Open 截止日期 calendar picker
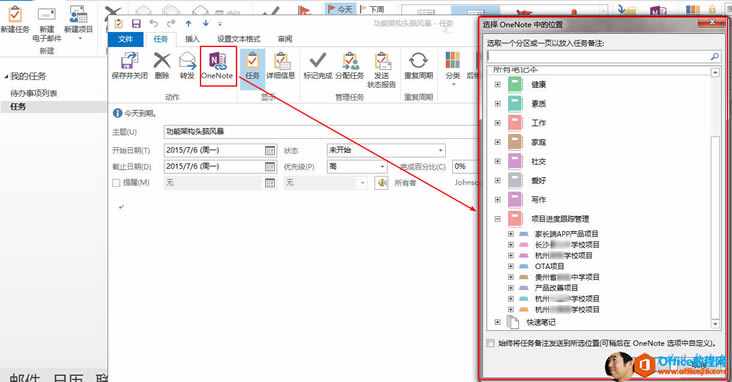This screenshot has width=732, height=382. 270,167
